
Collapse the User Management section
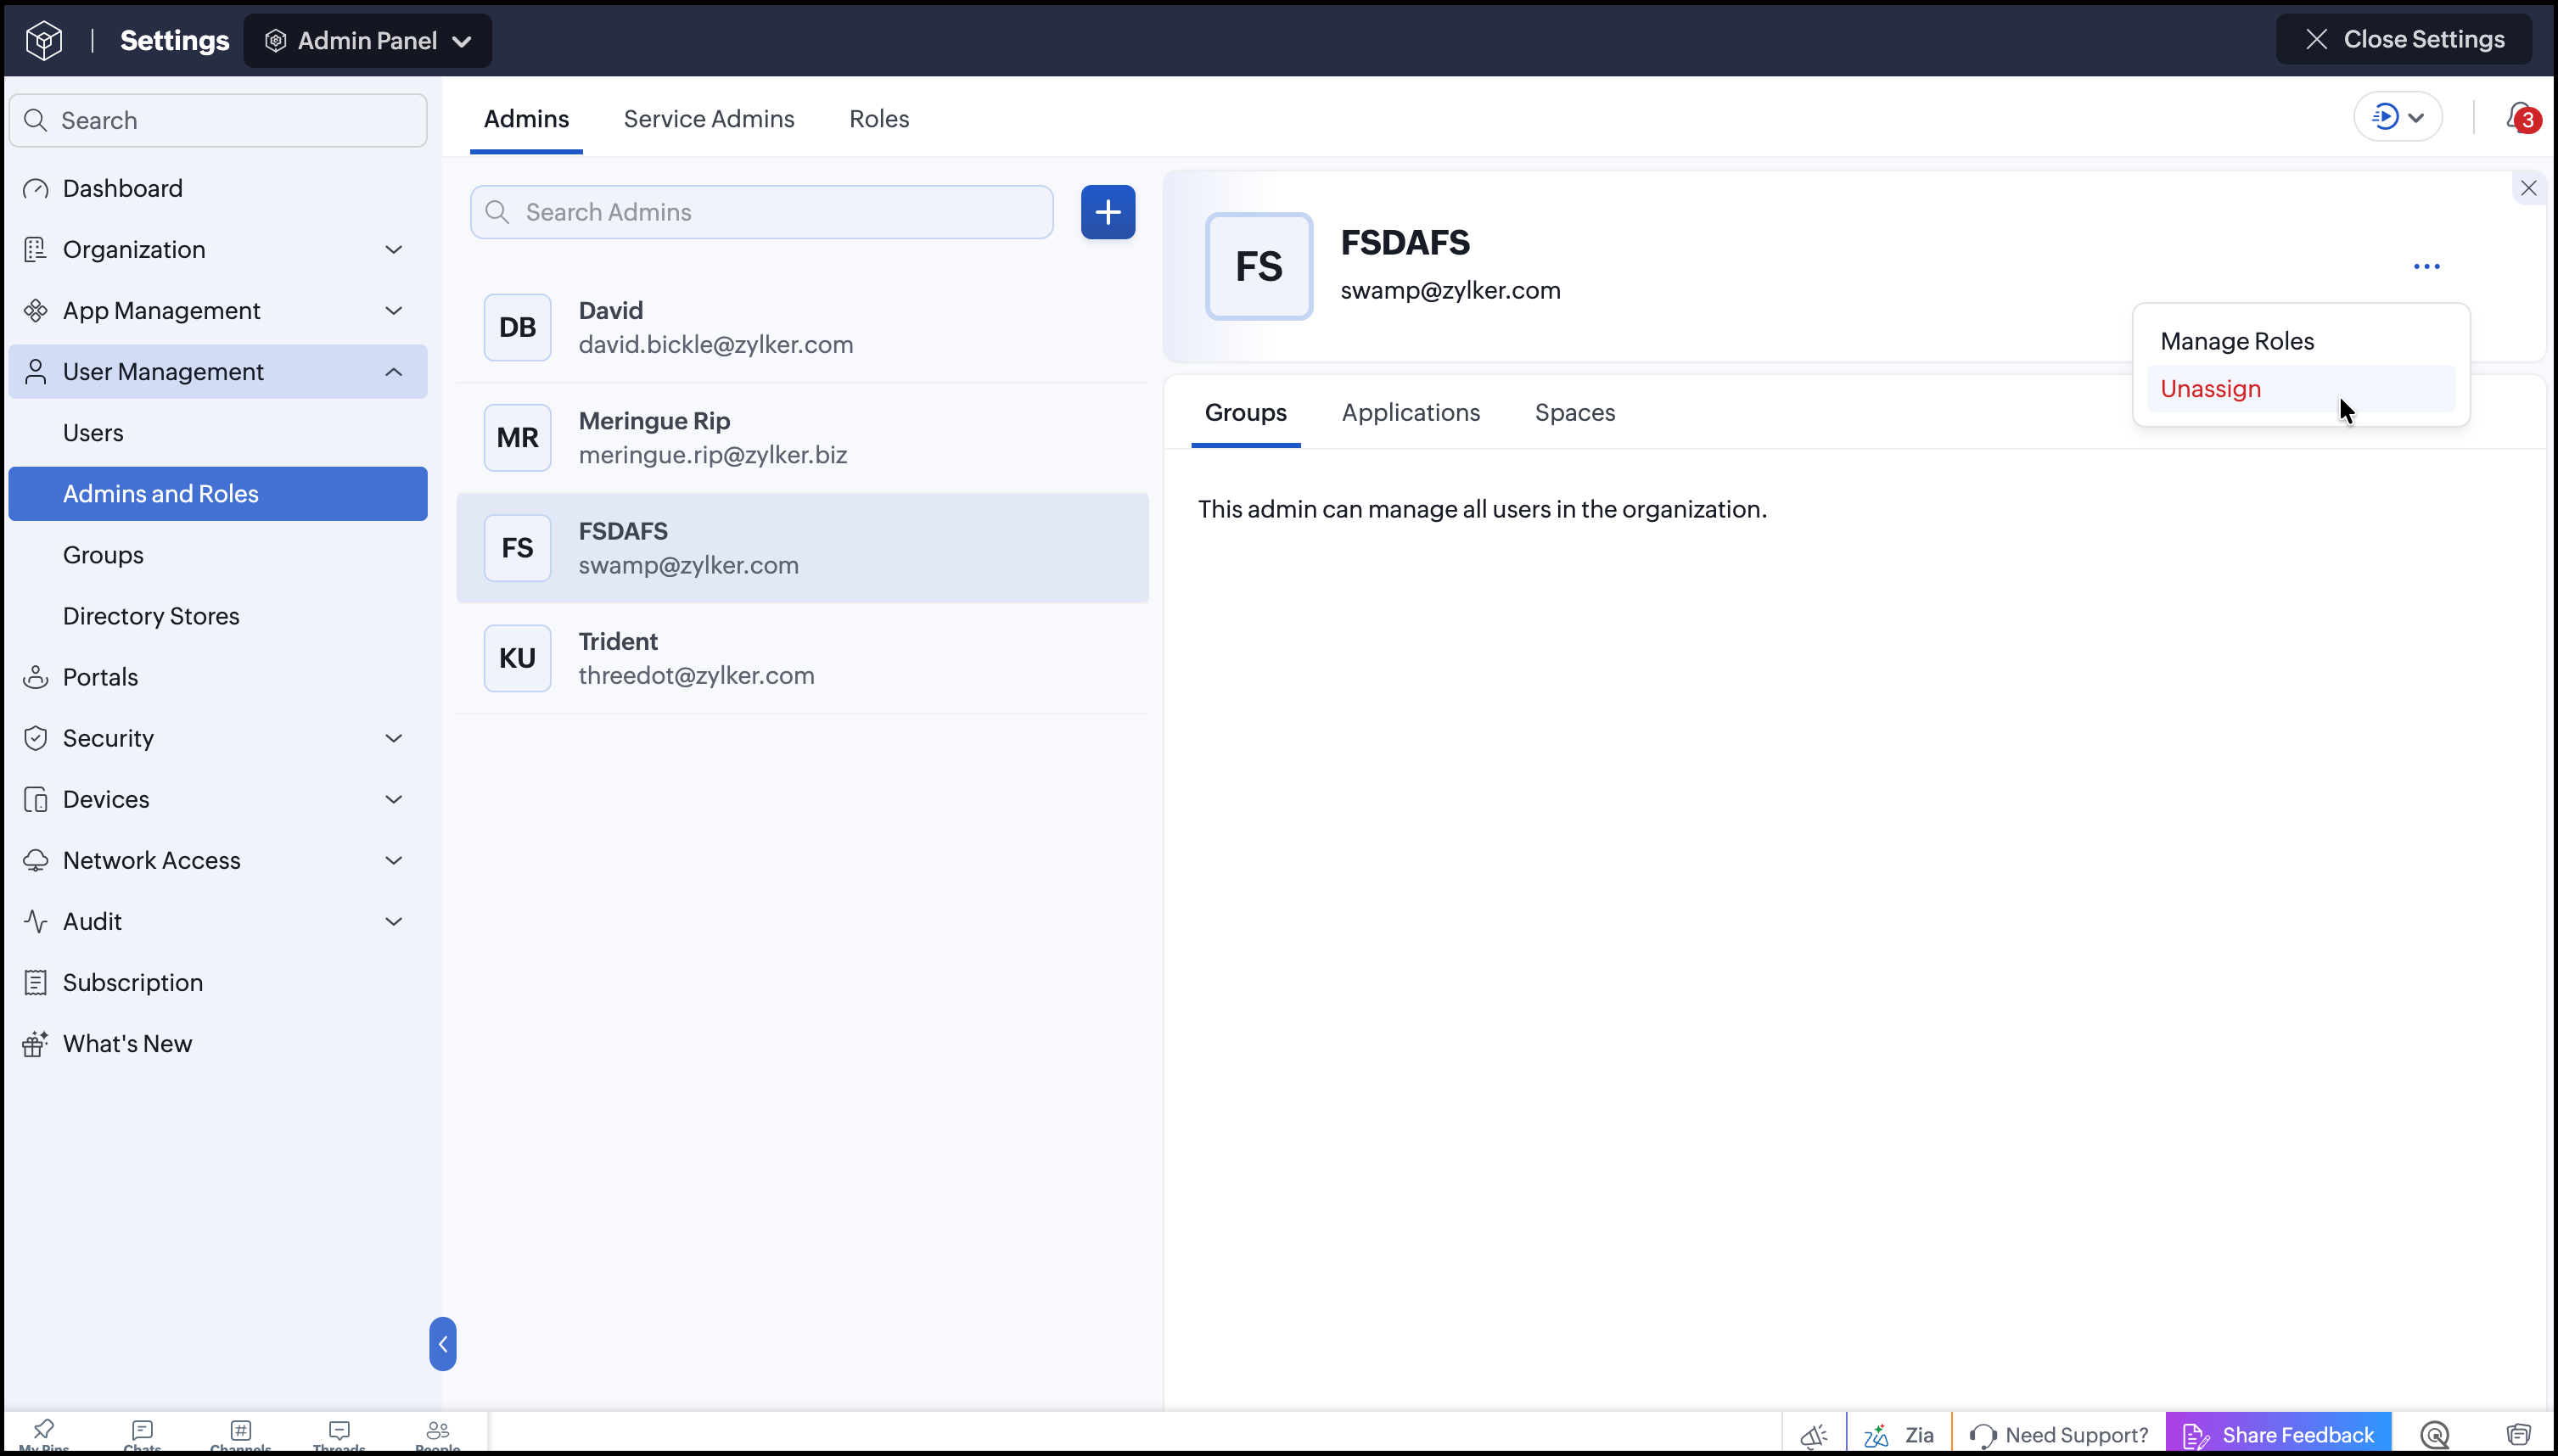[x=218, y=371]
